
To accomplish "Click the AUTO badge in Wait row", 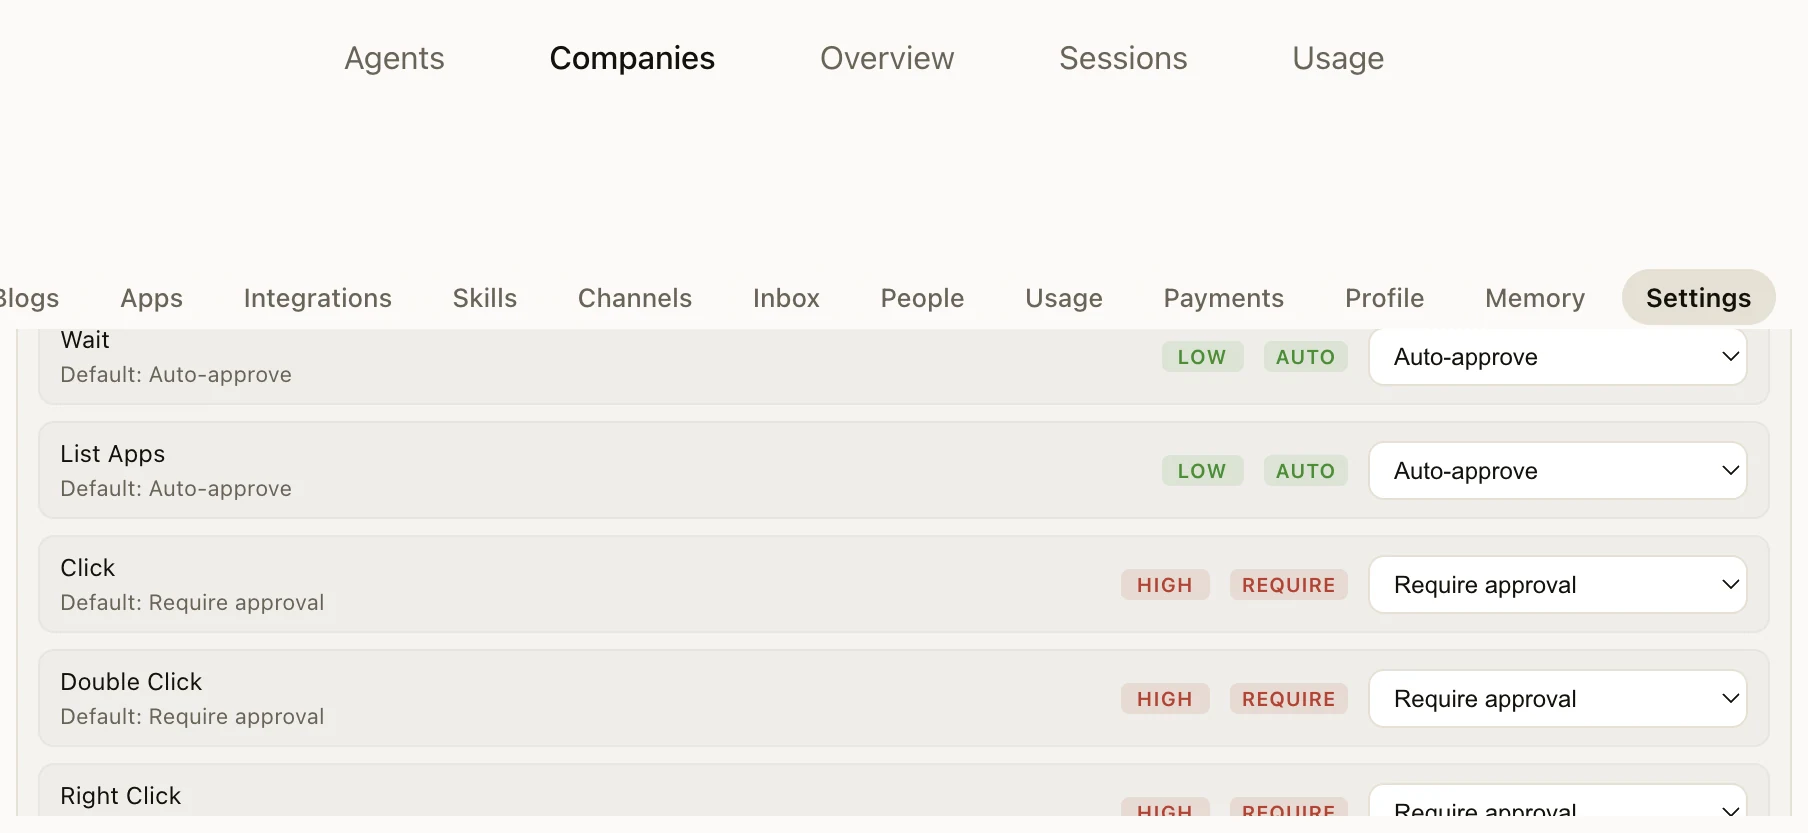I will coord(1305,357).
